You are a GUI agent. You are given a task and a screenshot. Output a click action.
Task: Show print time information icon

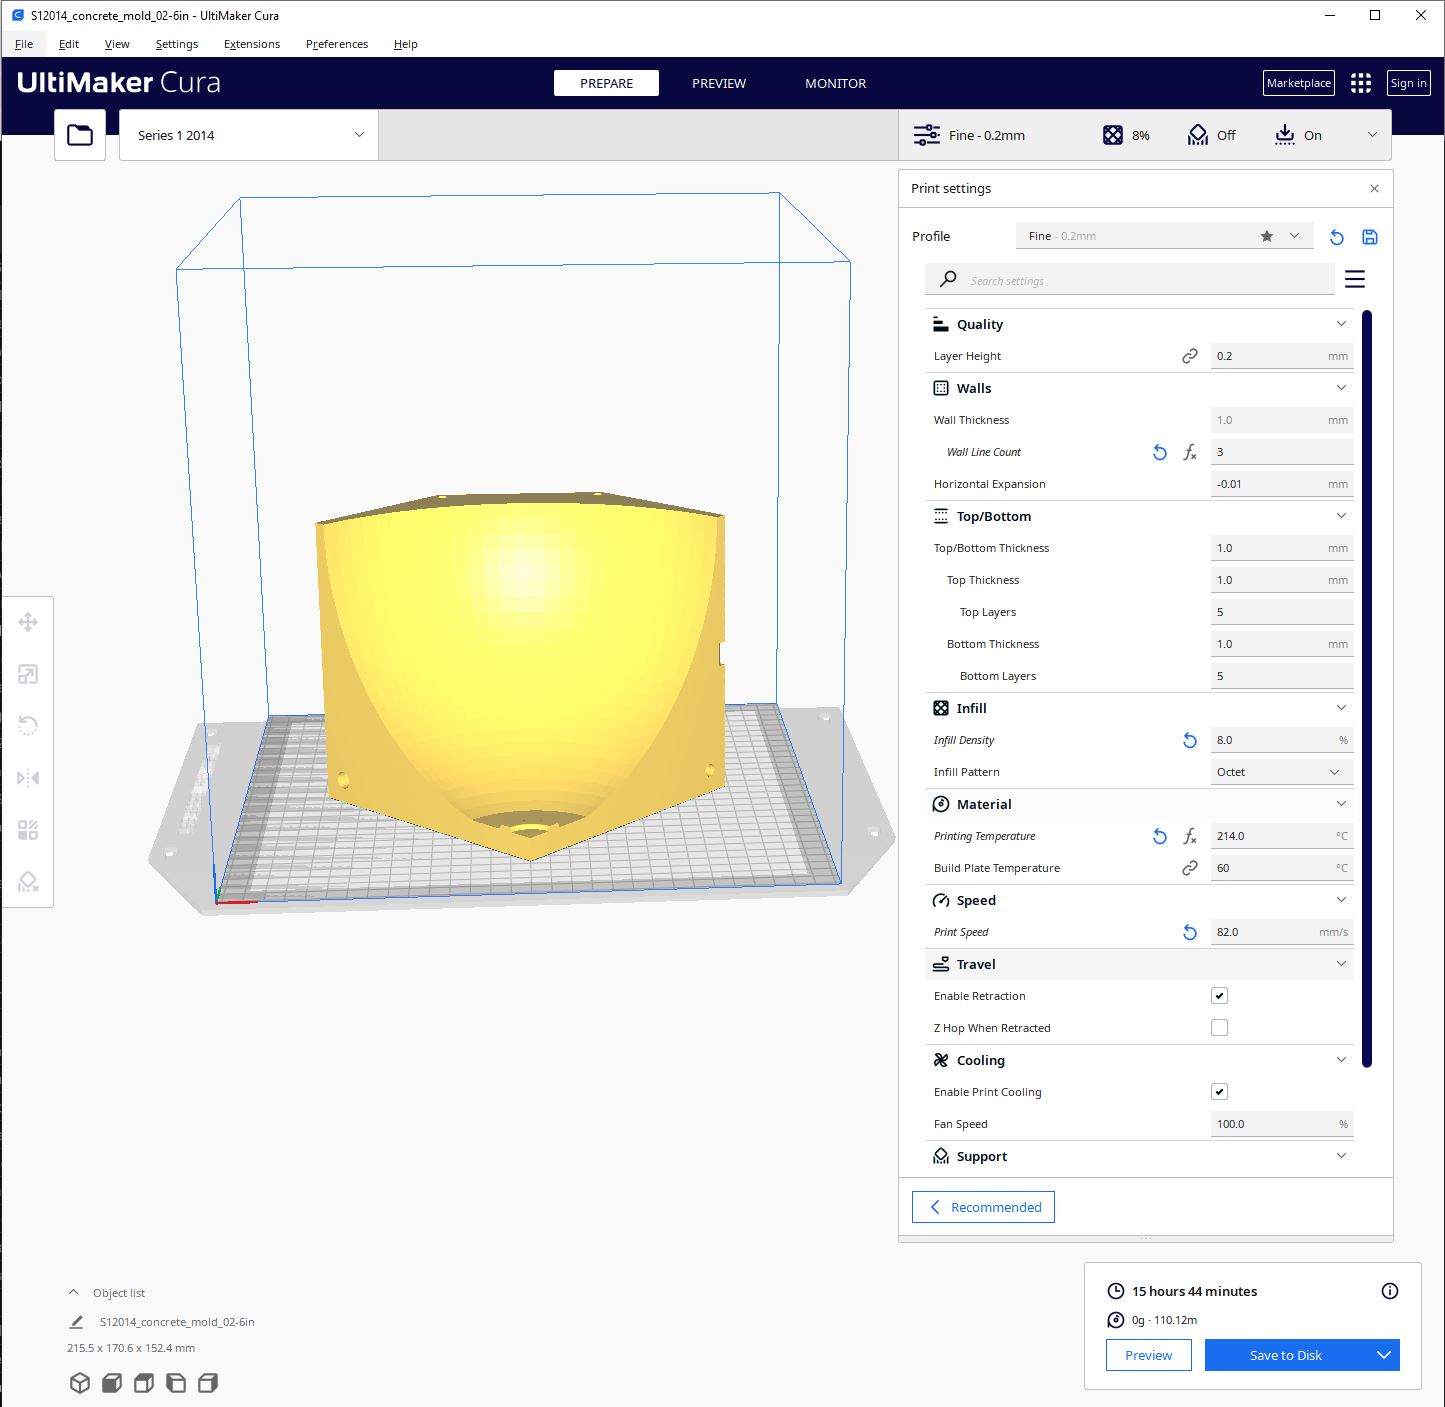(x=1390, y=1291)
